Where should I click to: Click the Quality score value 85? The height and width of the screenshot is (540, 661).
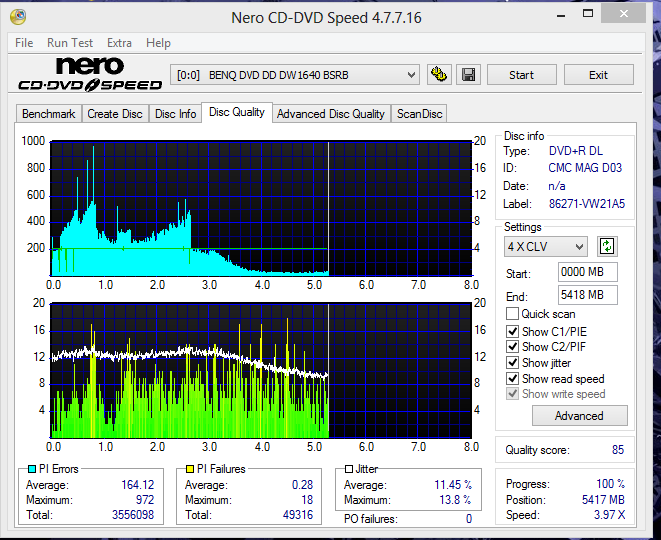point(618,450)
